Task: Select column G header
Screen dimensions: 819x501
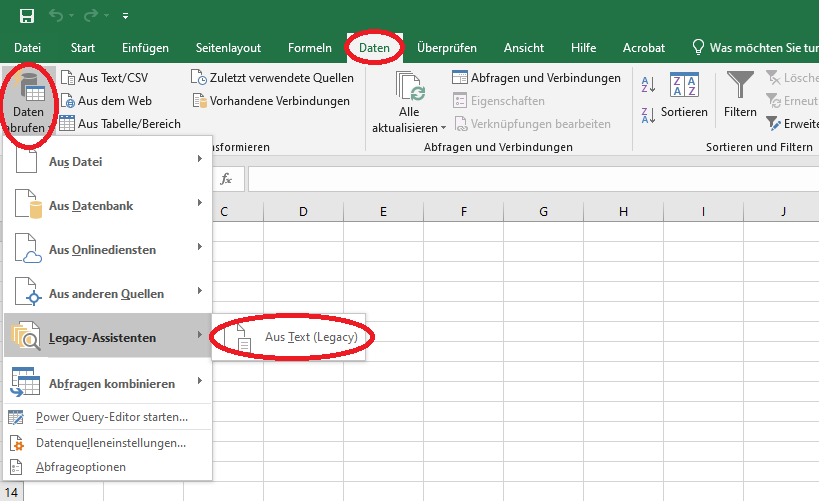Action: click(543, 211)
